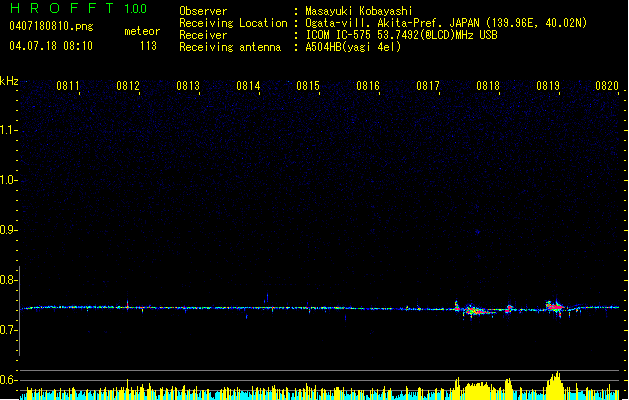The image size is (629, 400).
Task: Click the date stamp 04.07.18 08:10
Action: click(x=51, y=46)
